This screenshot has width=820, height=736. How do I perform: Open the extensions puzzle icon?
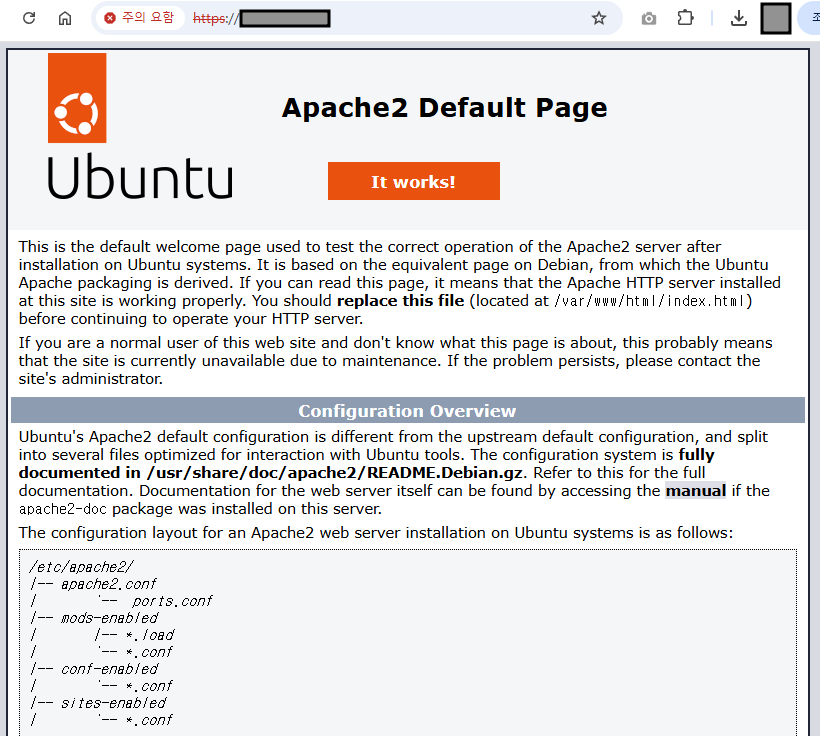[x=685, y=18]
